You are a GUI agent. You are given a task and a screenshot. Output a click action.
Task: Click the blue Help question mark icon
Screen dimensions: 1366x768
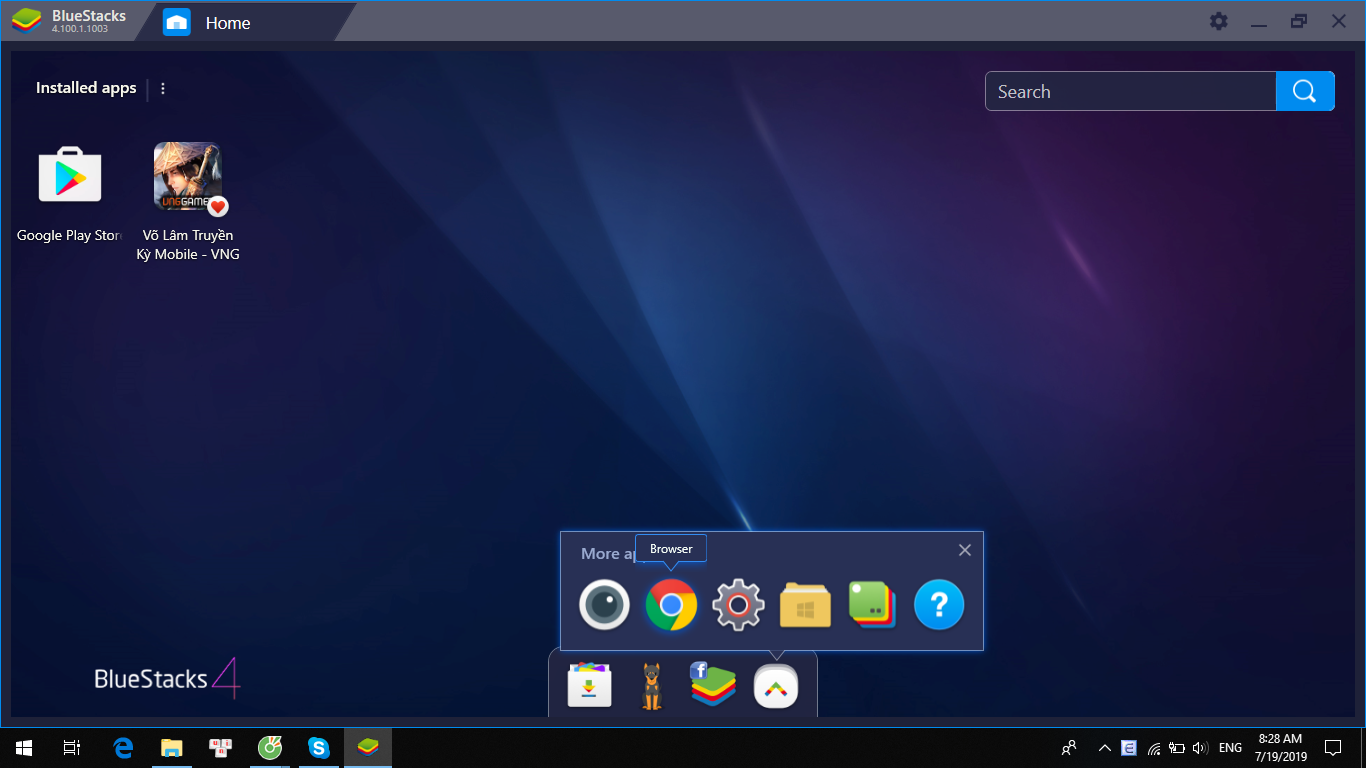(x=939, y=605)
